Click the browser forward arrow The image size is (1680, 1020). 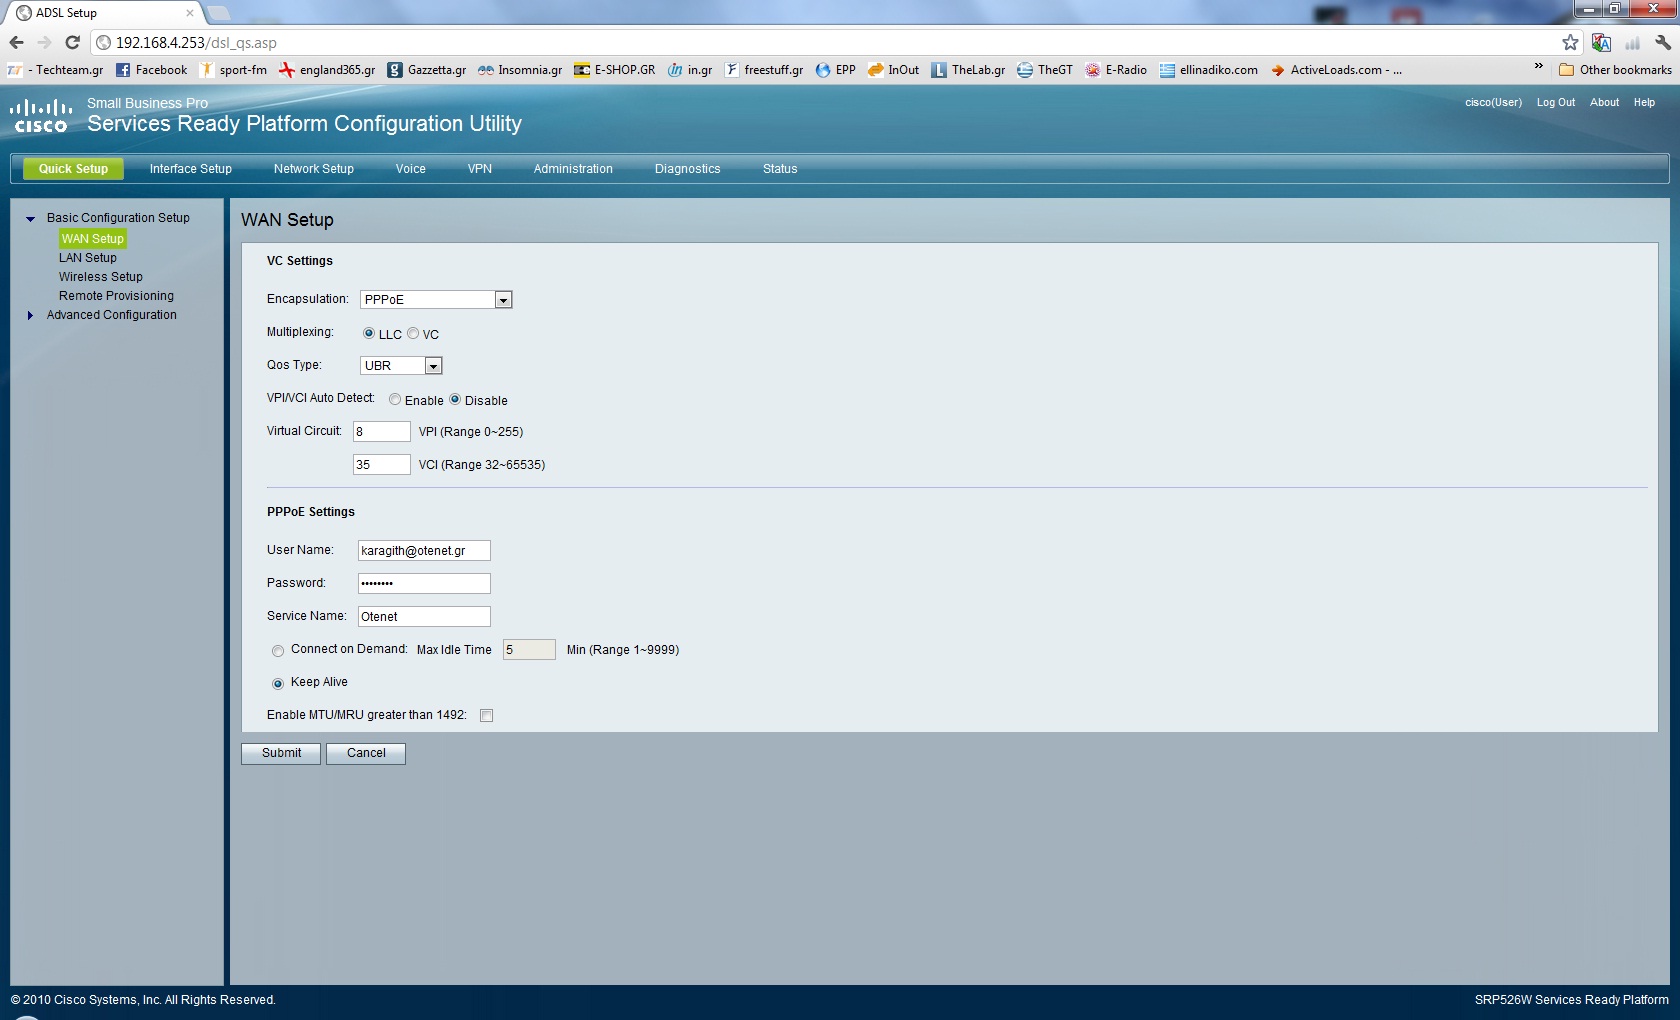point(44,42)
